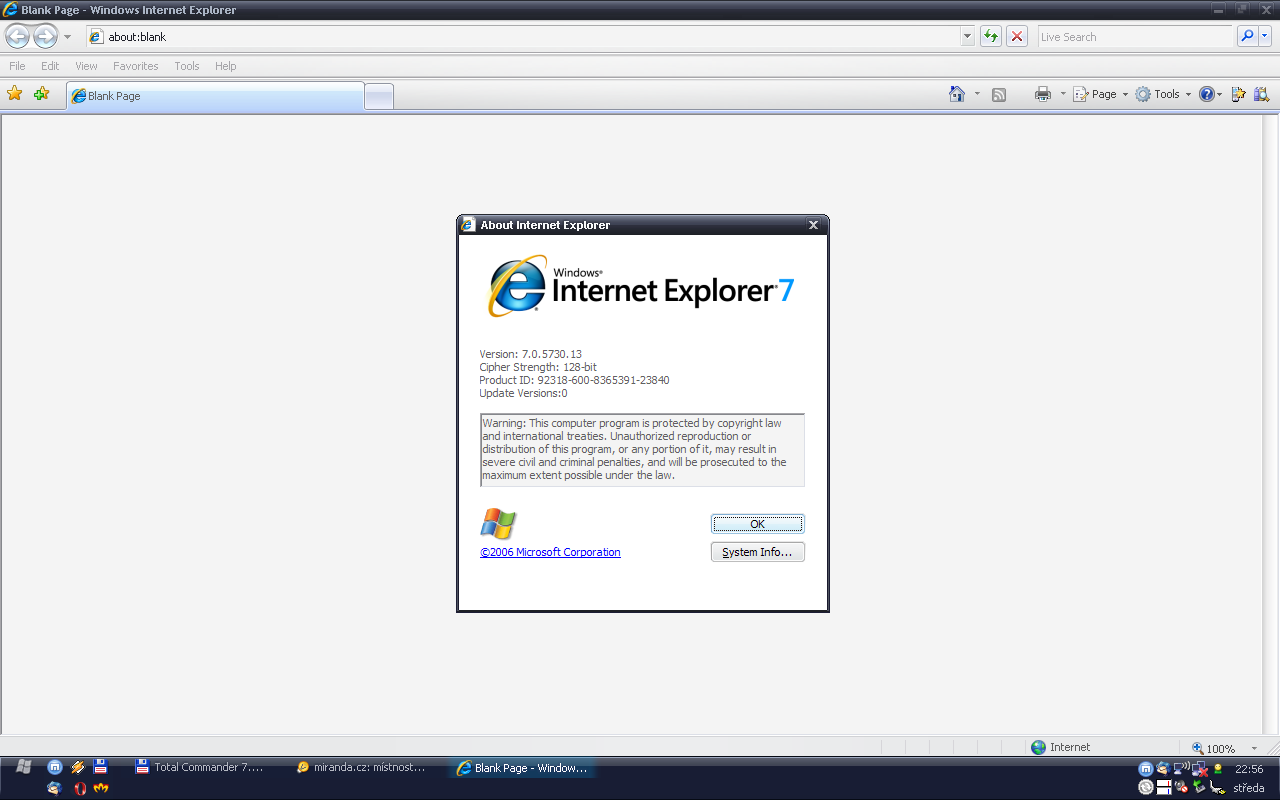Open the Help menu

pyautogui.click(x=226, y=66)
